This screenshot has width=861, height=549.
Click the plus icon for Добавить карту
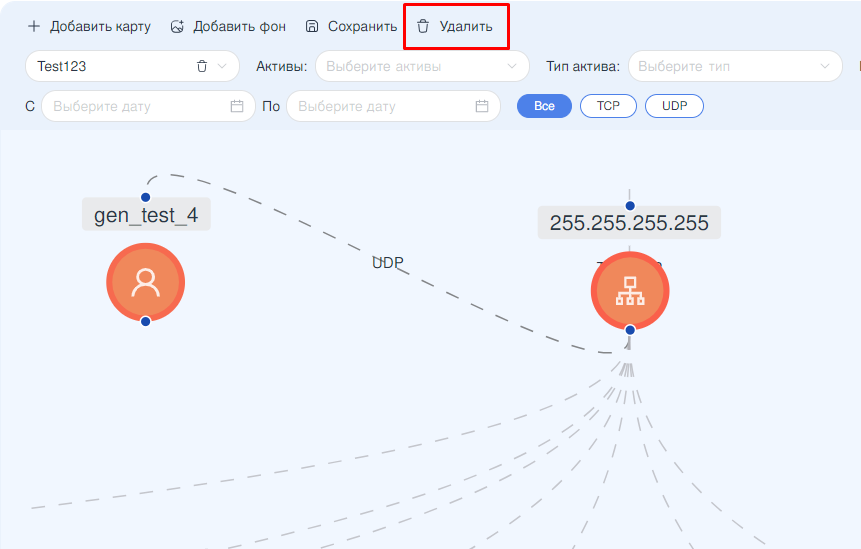[x=34, y=27]
